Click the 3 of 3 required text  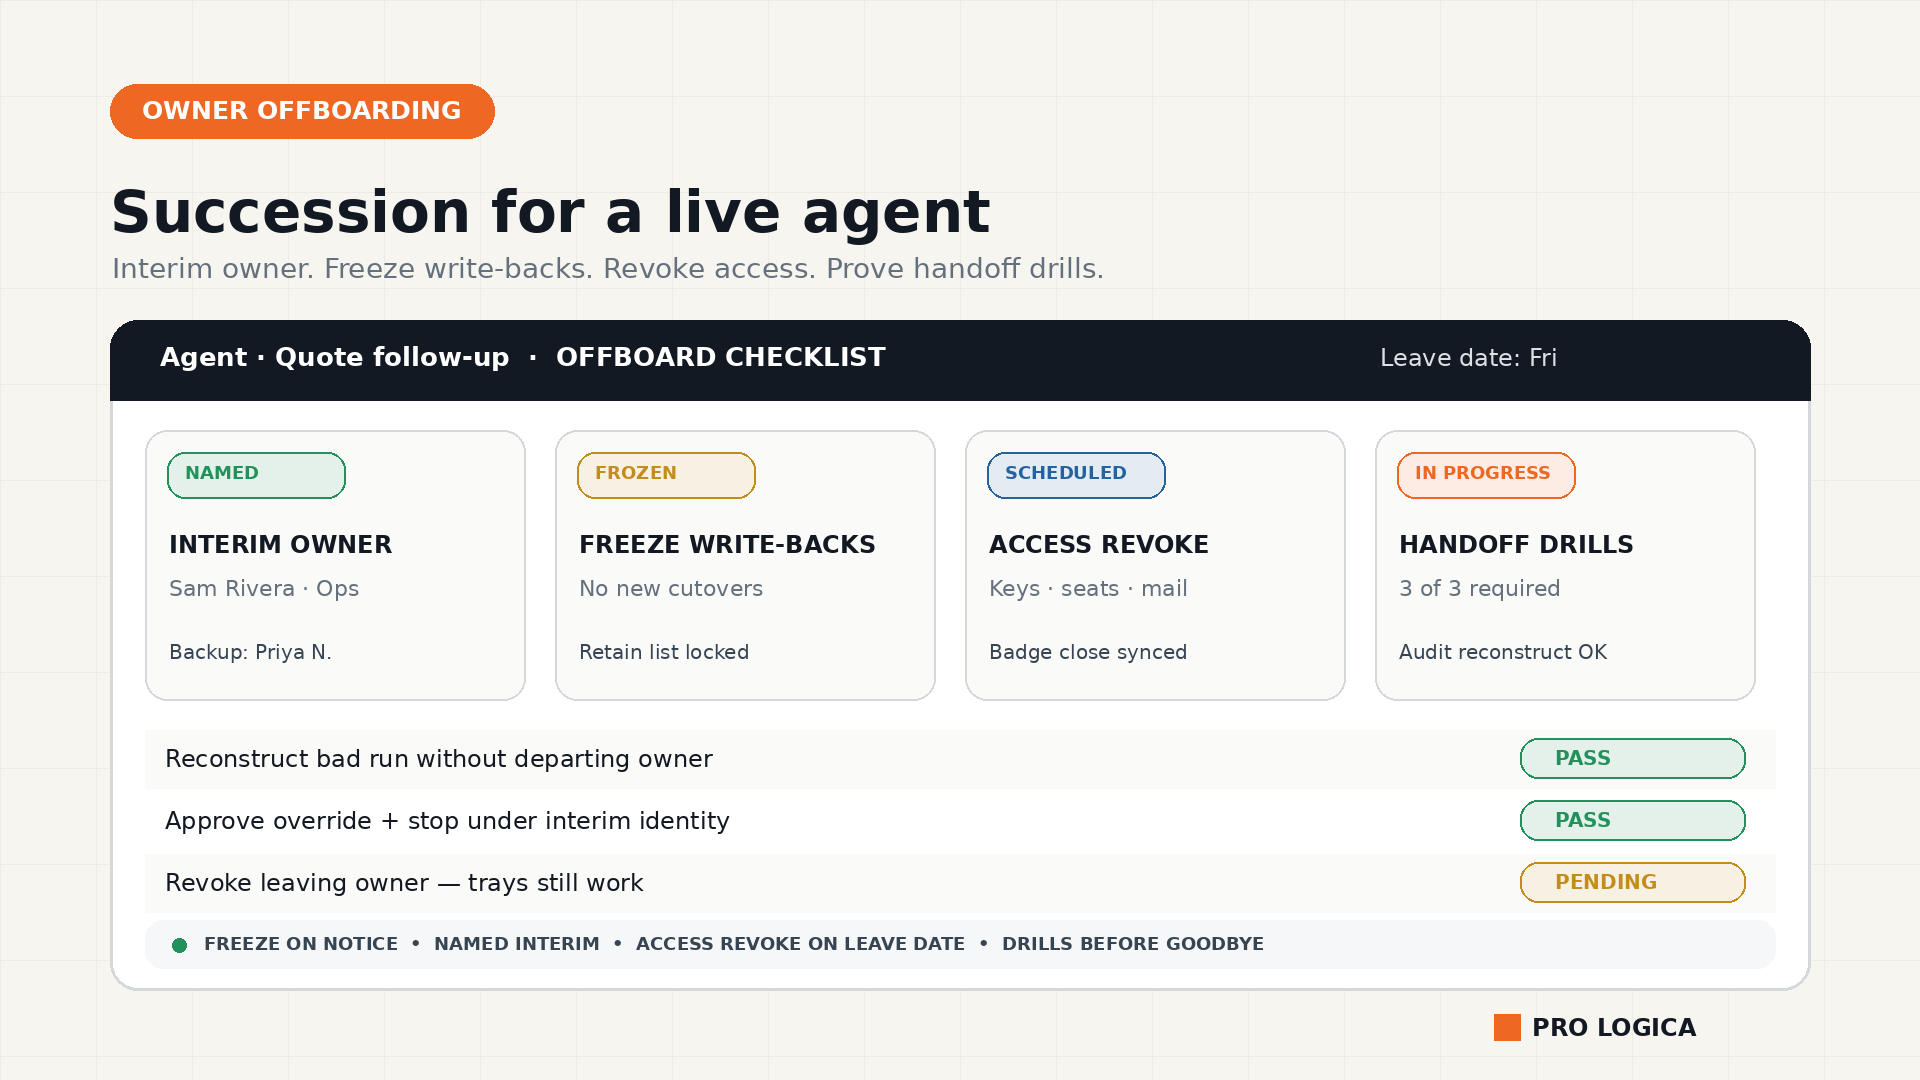[x=1480, y=589]
